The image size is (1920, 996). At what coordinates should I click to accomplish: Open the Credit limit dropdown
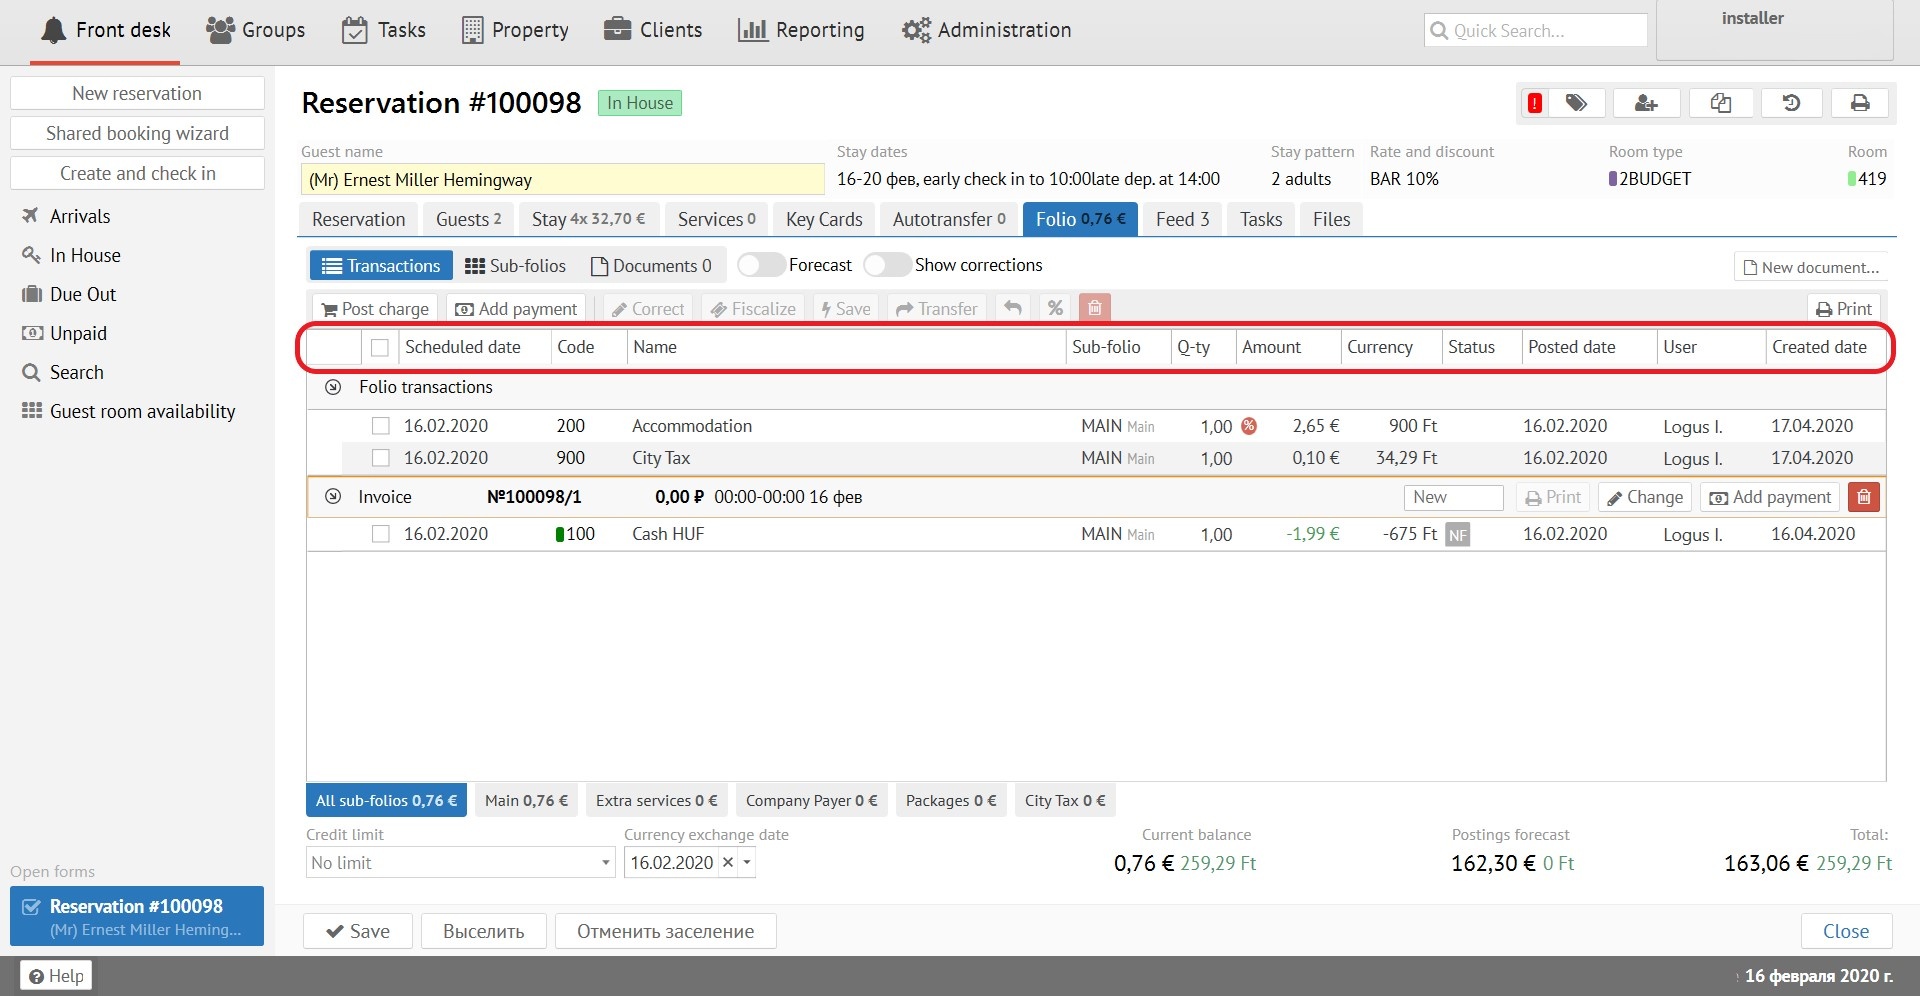click(605, 863)
